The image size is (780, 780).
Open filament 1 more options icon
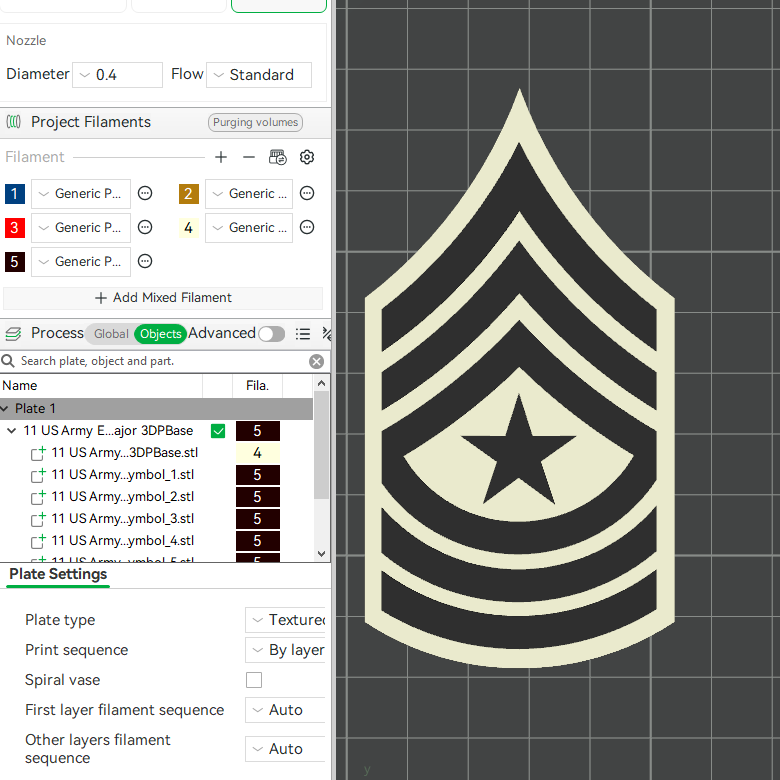click(145, 193)
